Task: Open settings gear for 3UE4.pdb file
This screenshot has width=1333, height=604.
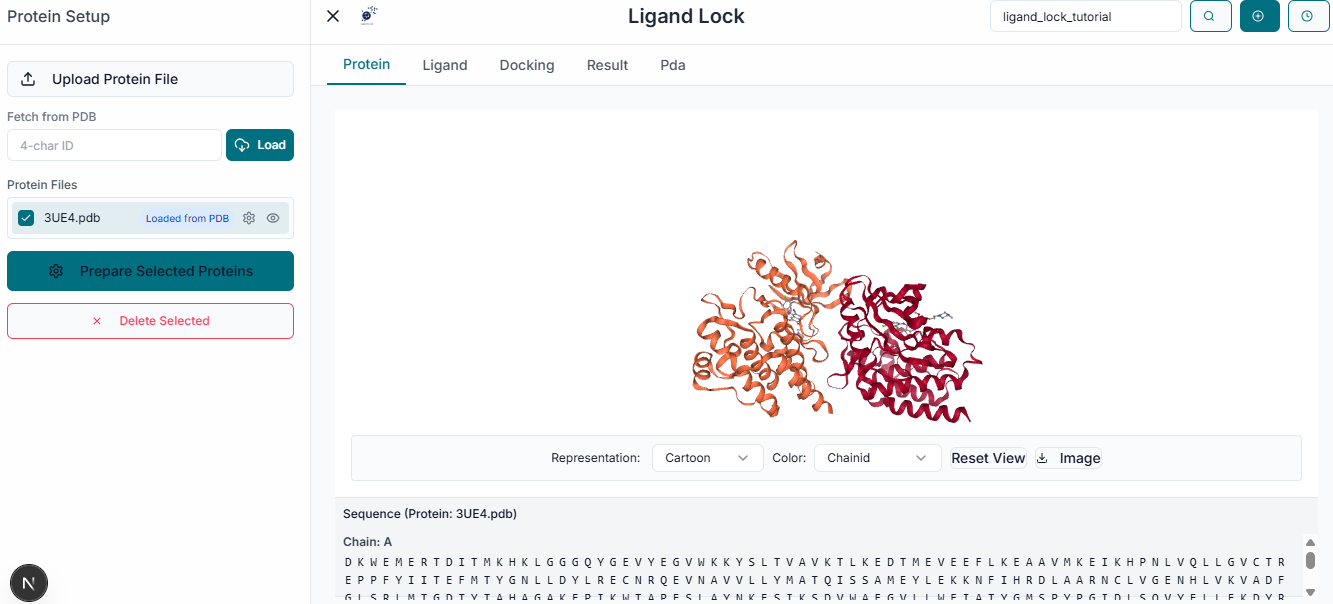Action: click(249, 217)
